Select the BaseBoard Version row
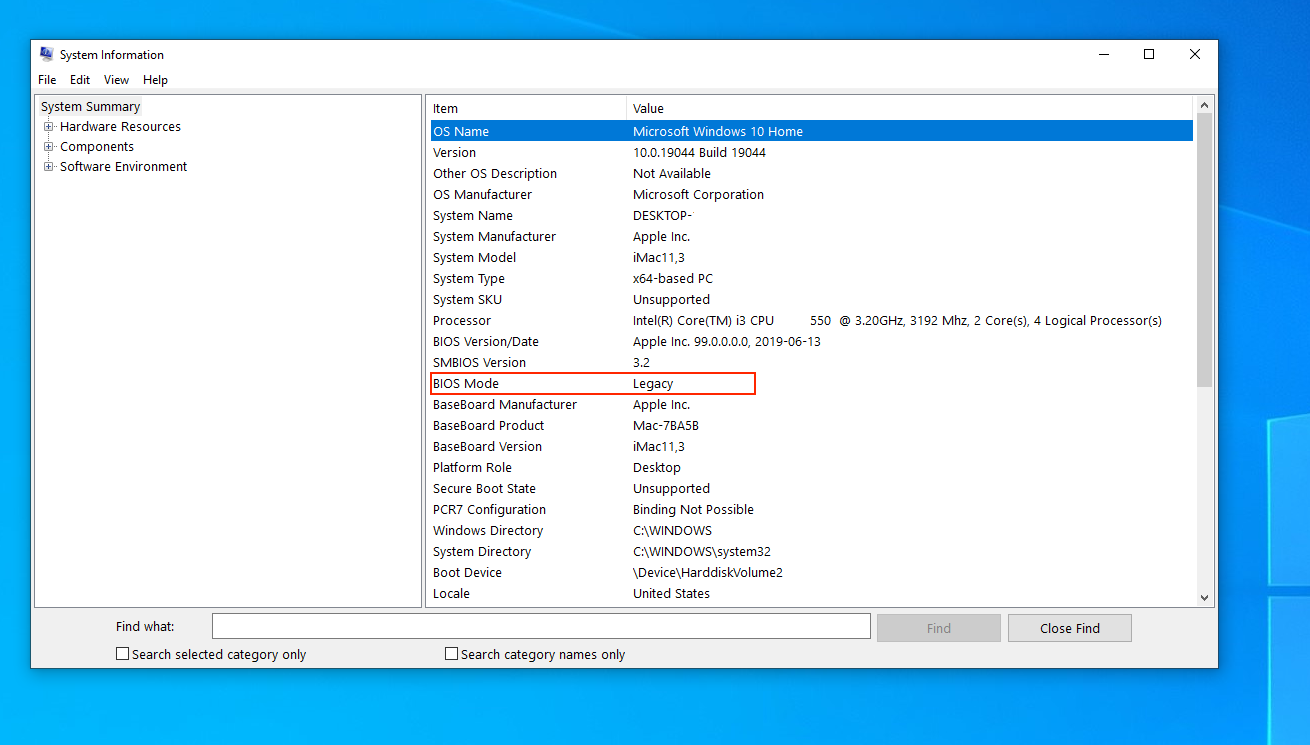 click(811, 446)
